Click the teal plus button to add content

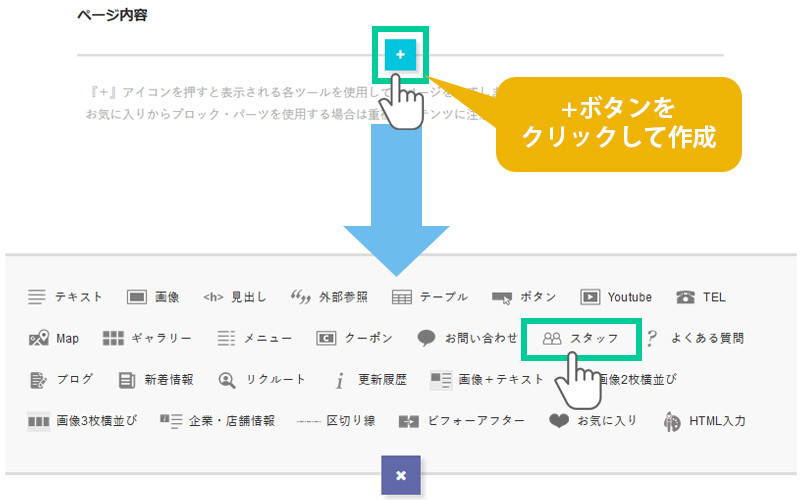click(400, 55)
